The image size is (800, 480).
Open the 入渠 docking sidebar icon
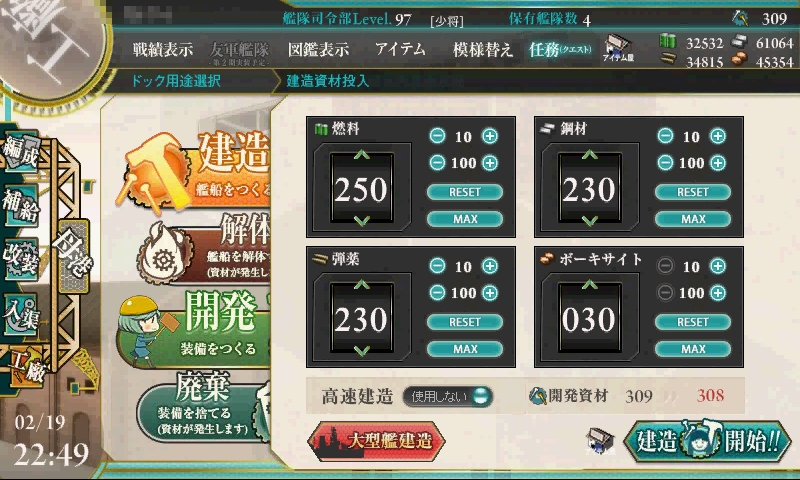(20, 313)
